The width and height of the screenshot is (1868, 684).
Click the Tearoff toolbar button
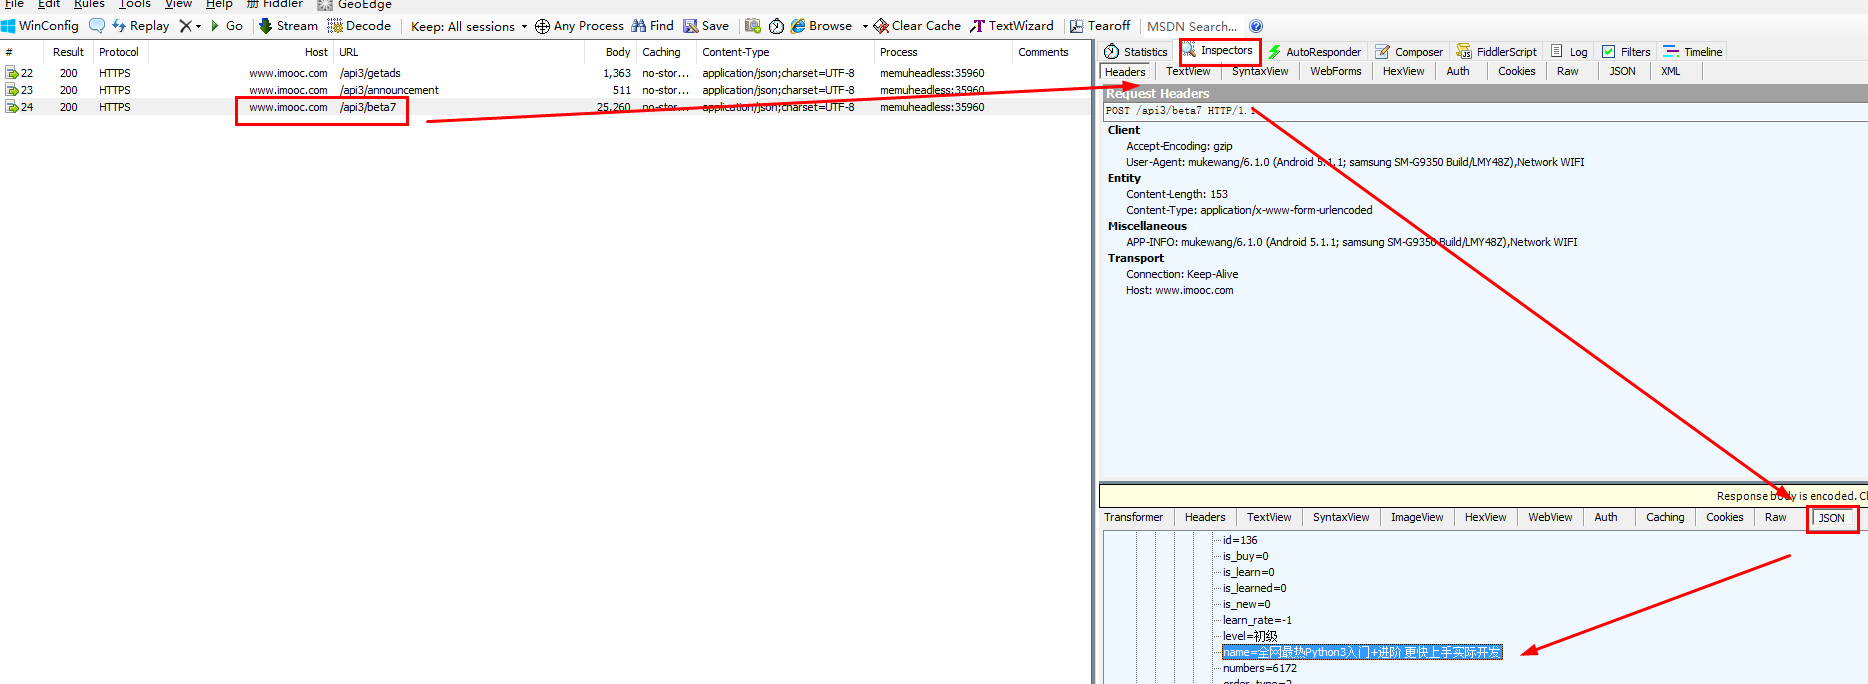tap(1100, 26)
